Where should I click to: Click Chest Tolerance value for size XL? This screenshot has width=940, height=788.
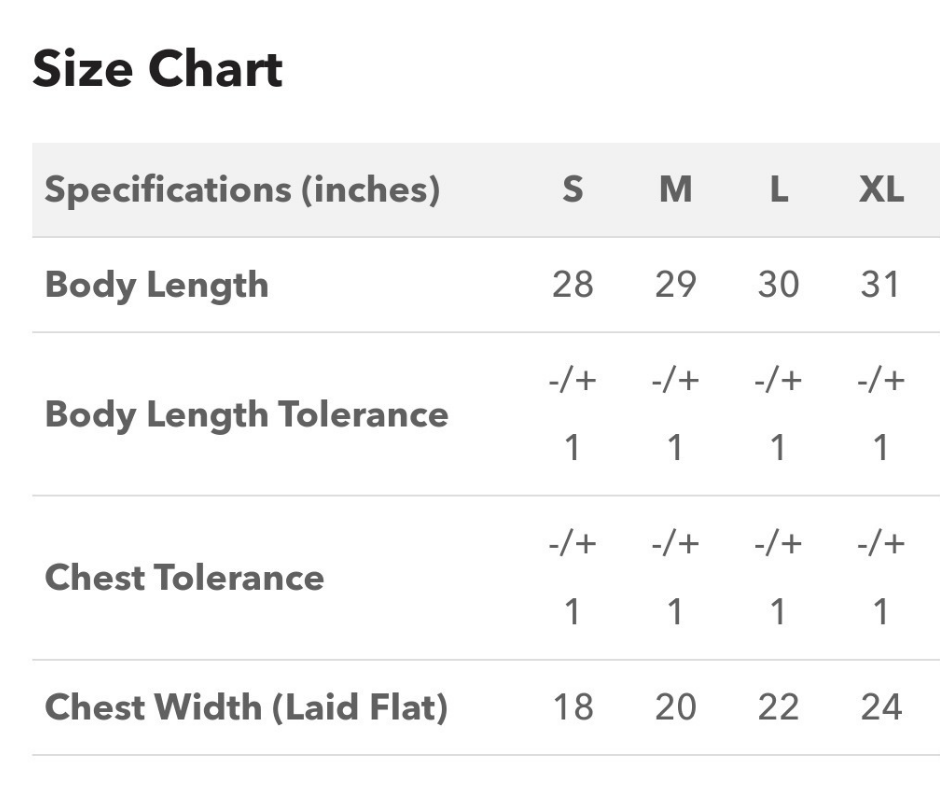click(880, 578)
